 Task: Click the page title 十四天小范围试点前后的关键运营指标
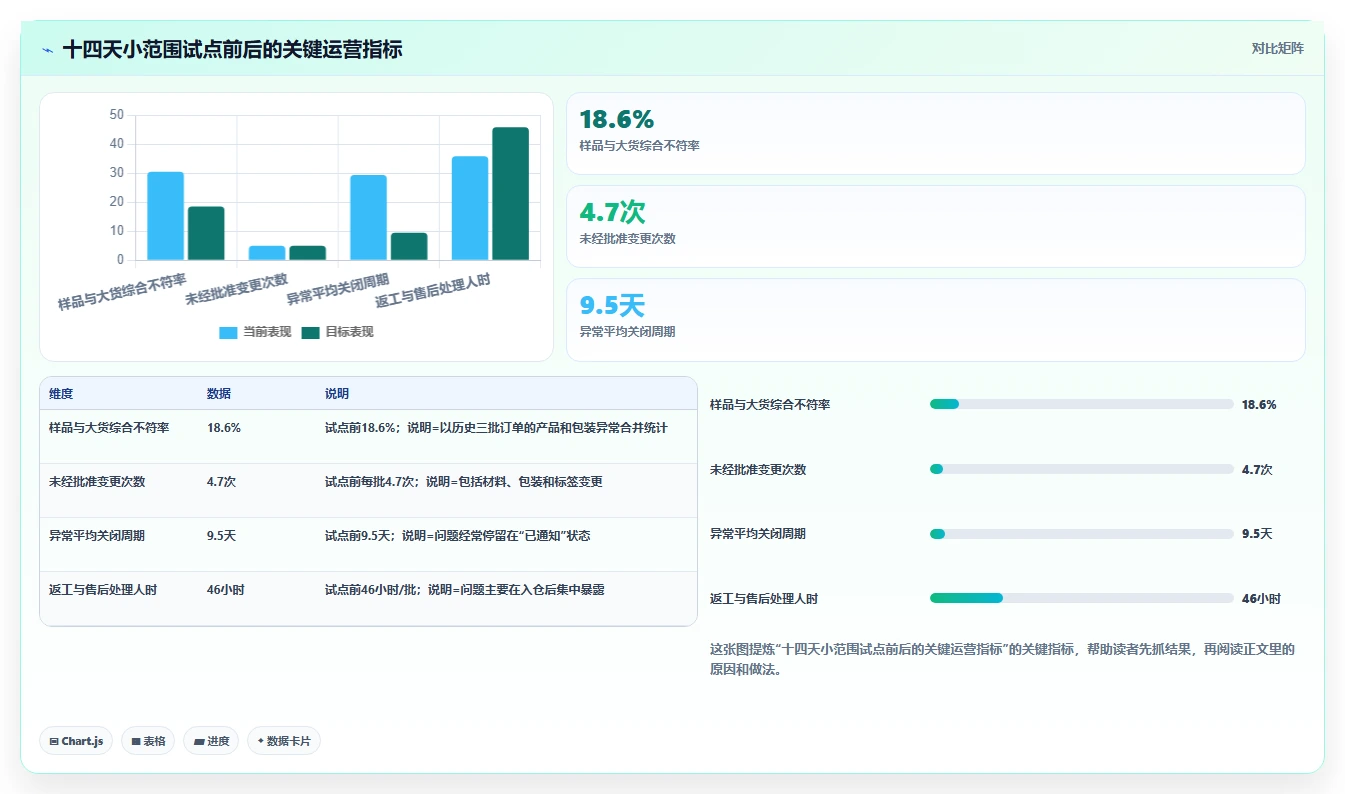232,49
